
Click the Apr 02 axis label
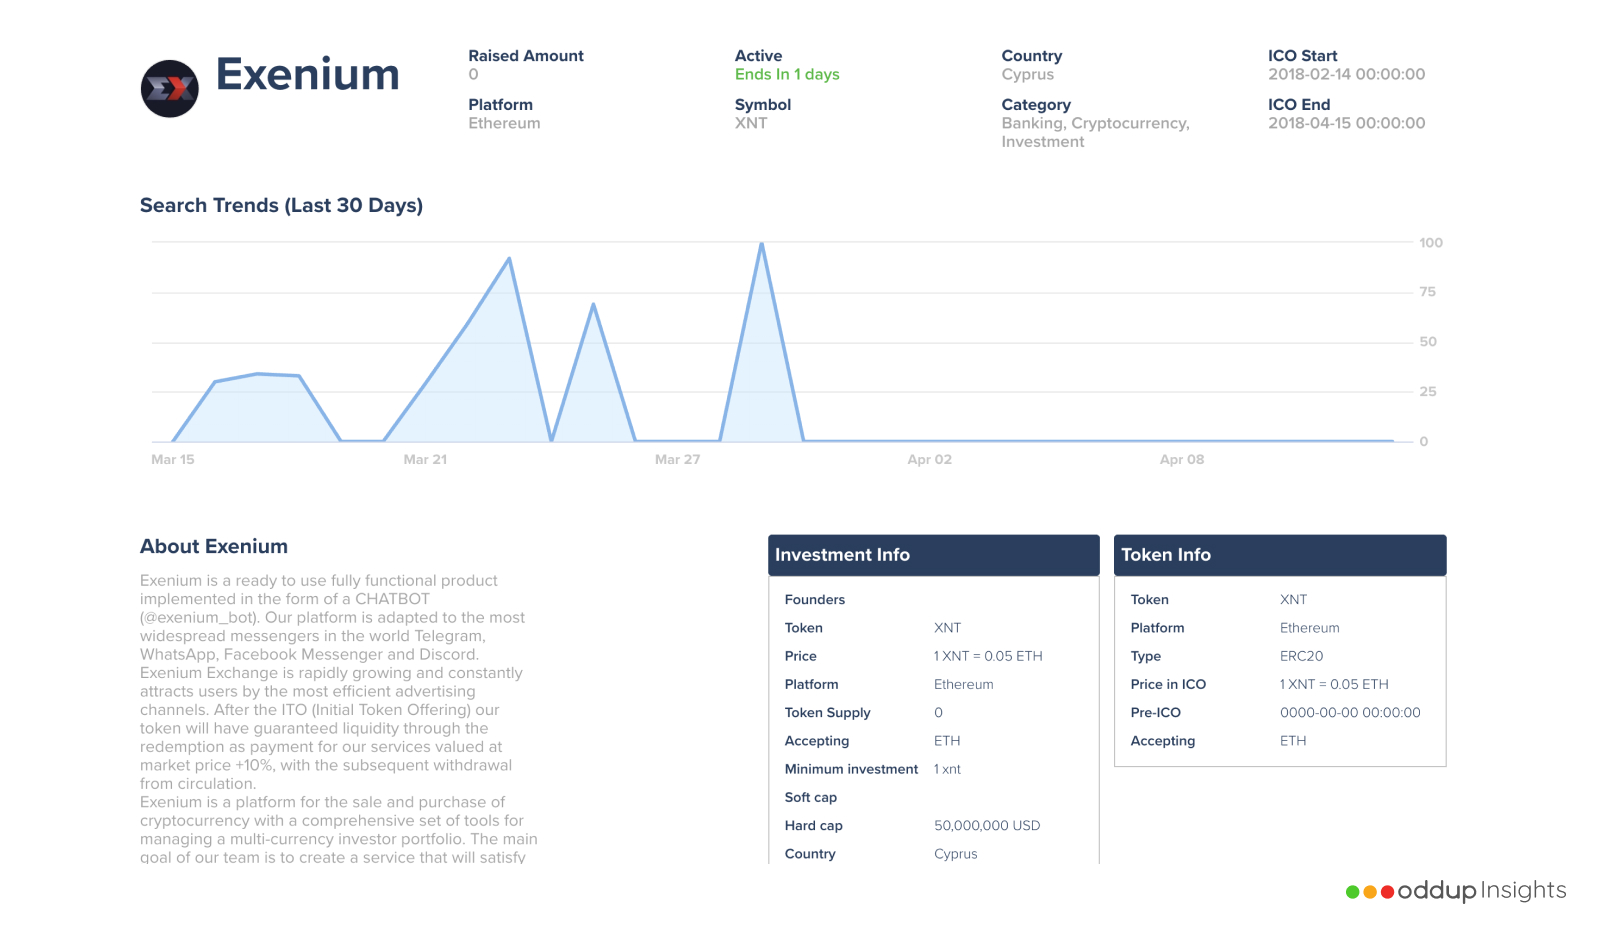(930, 460)
